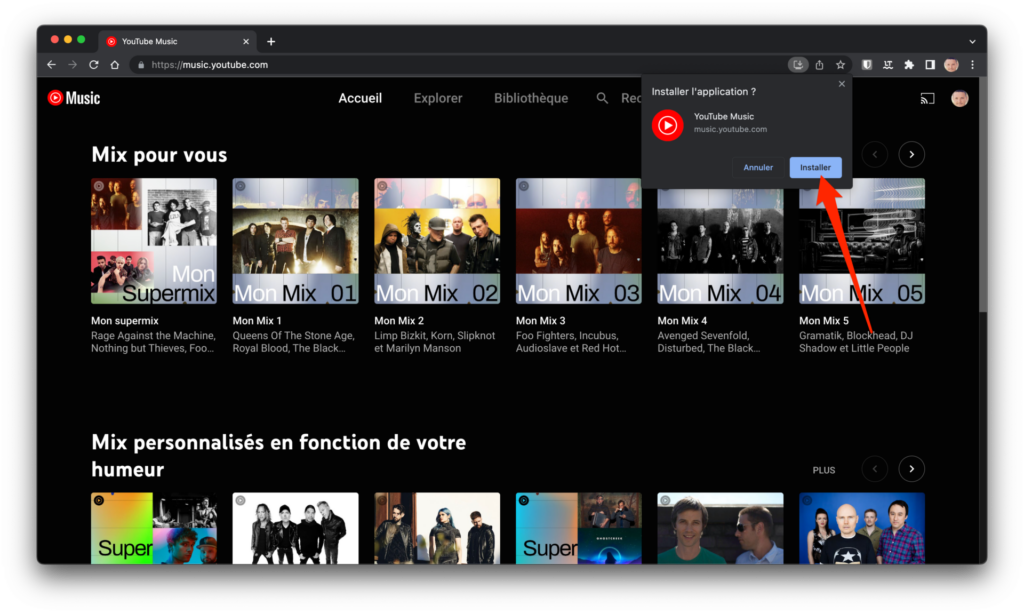
Task: Open the first green Super mood mix thumbnail
Action: coord(153,528)
